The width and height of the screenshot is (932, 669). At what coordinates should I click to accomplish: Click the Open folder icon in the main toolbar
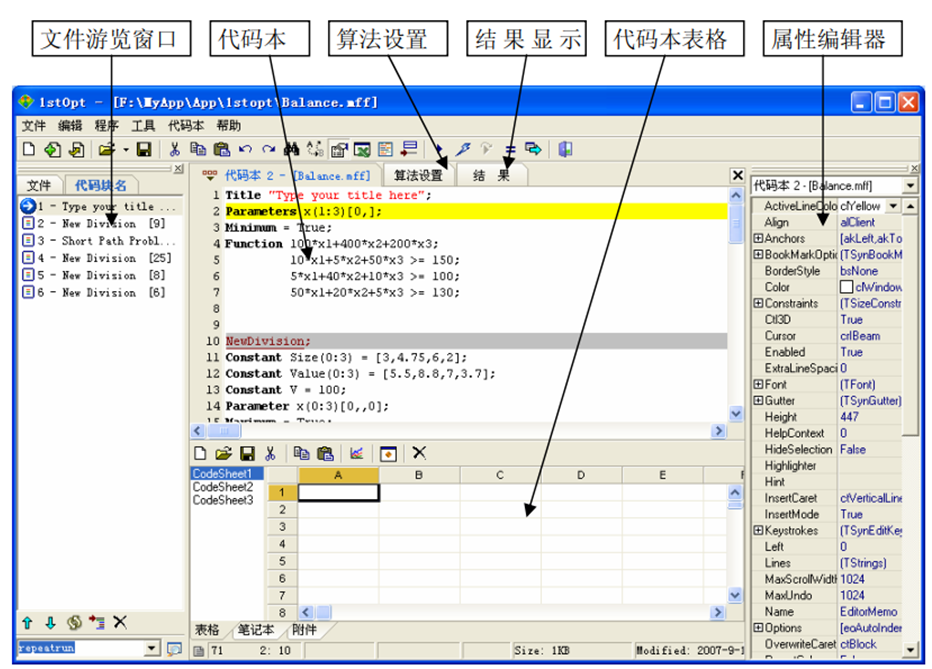(107, 150)
